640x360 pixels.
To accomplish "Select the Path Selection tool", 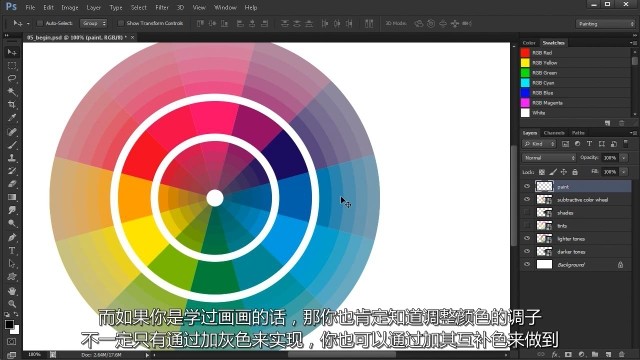I will click(12, 264).
